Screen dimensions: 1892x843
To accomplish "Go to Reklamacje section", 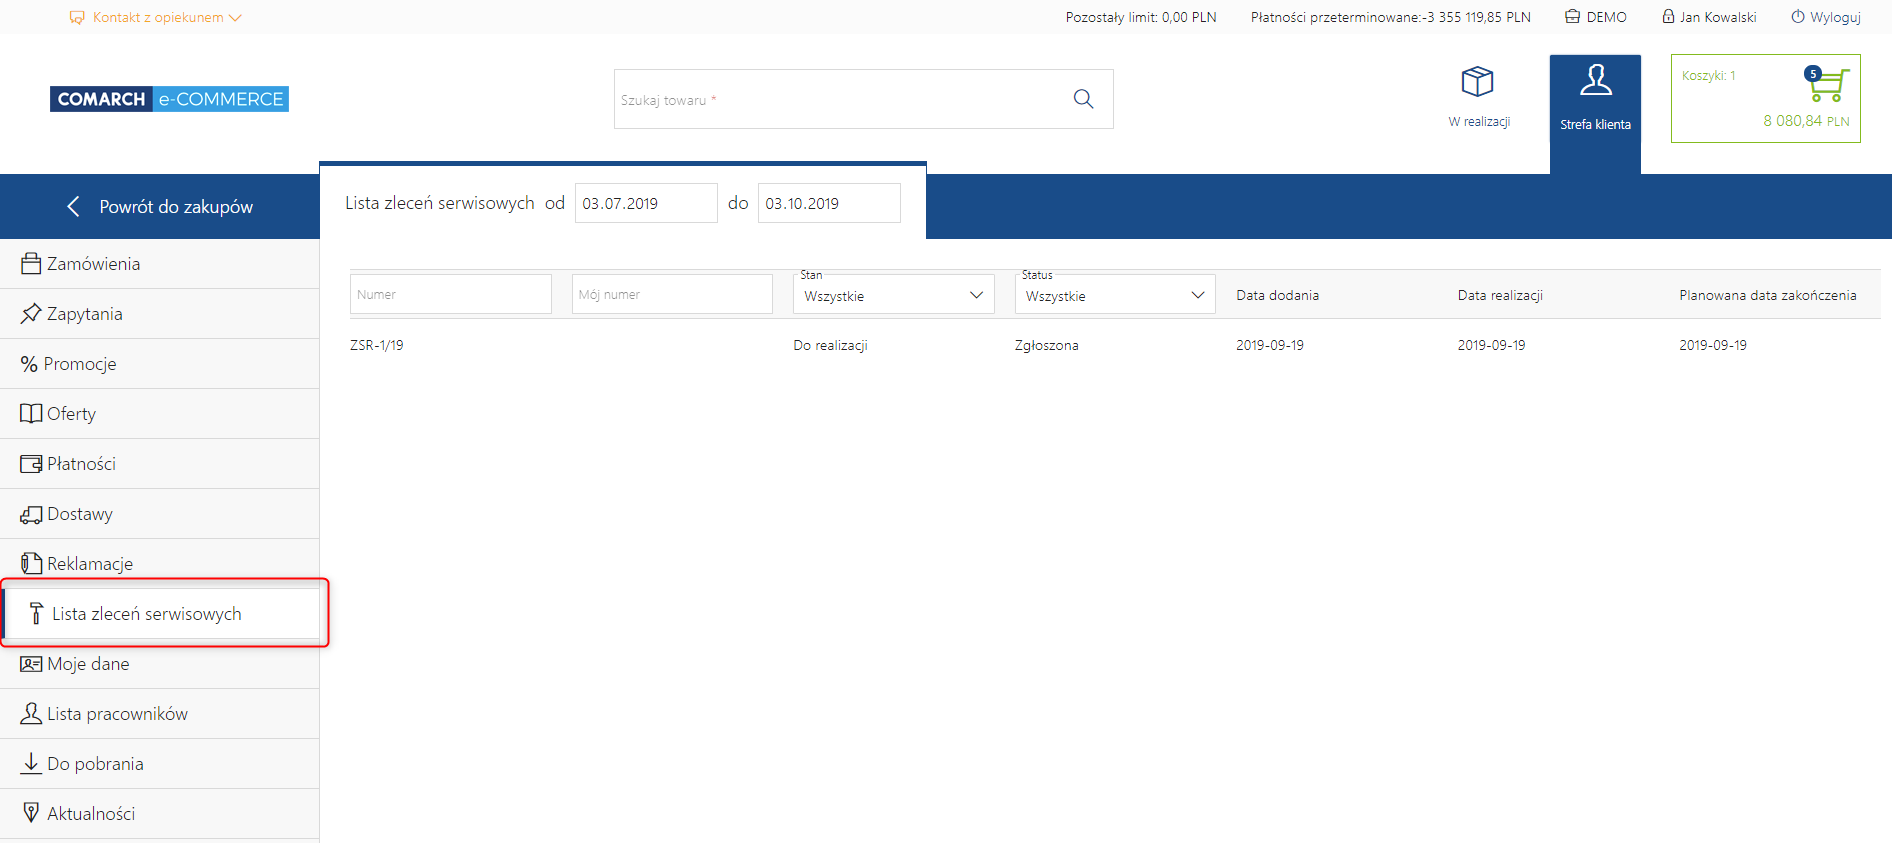I will point(160,564).
